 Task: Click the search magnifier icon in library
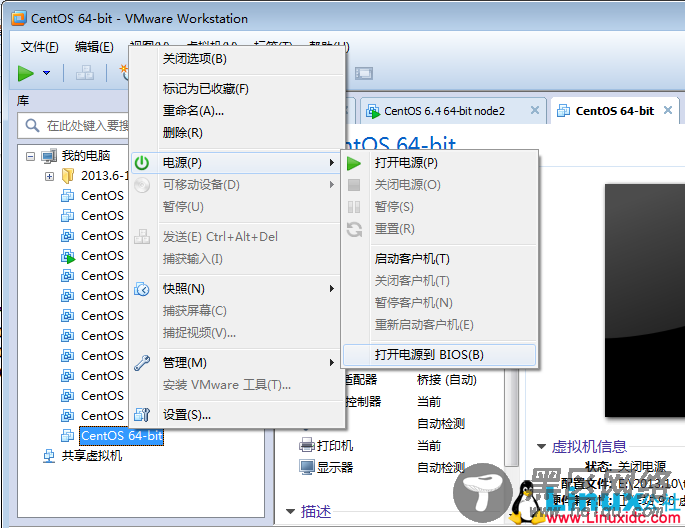tap(32, 125)
